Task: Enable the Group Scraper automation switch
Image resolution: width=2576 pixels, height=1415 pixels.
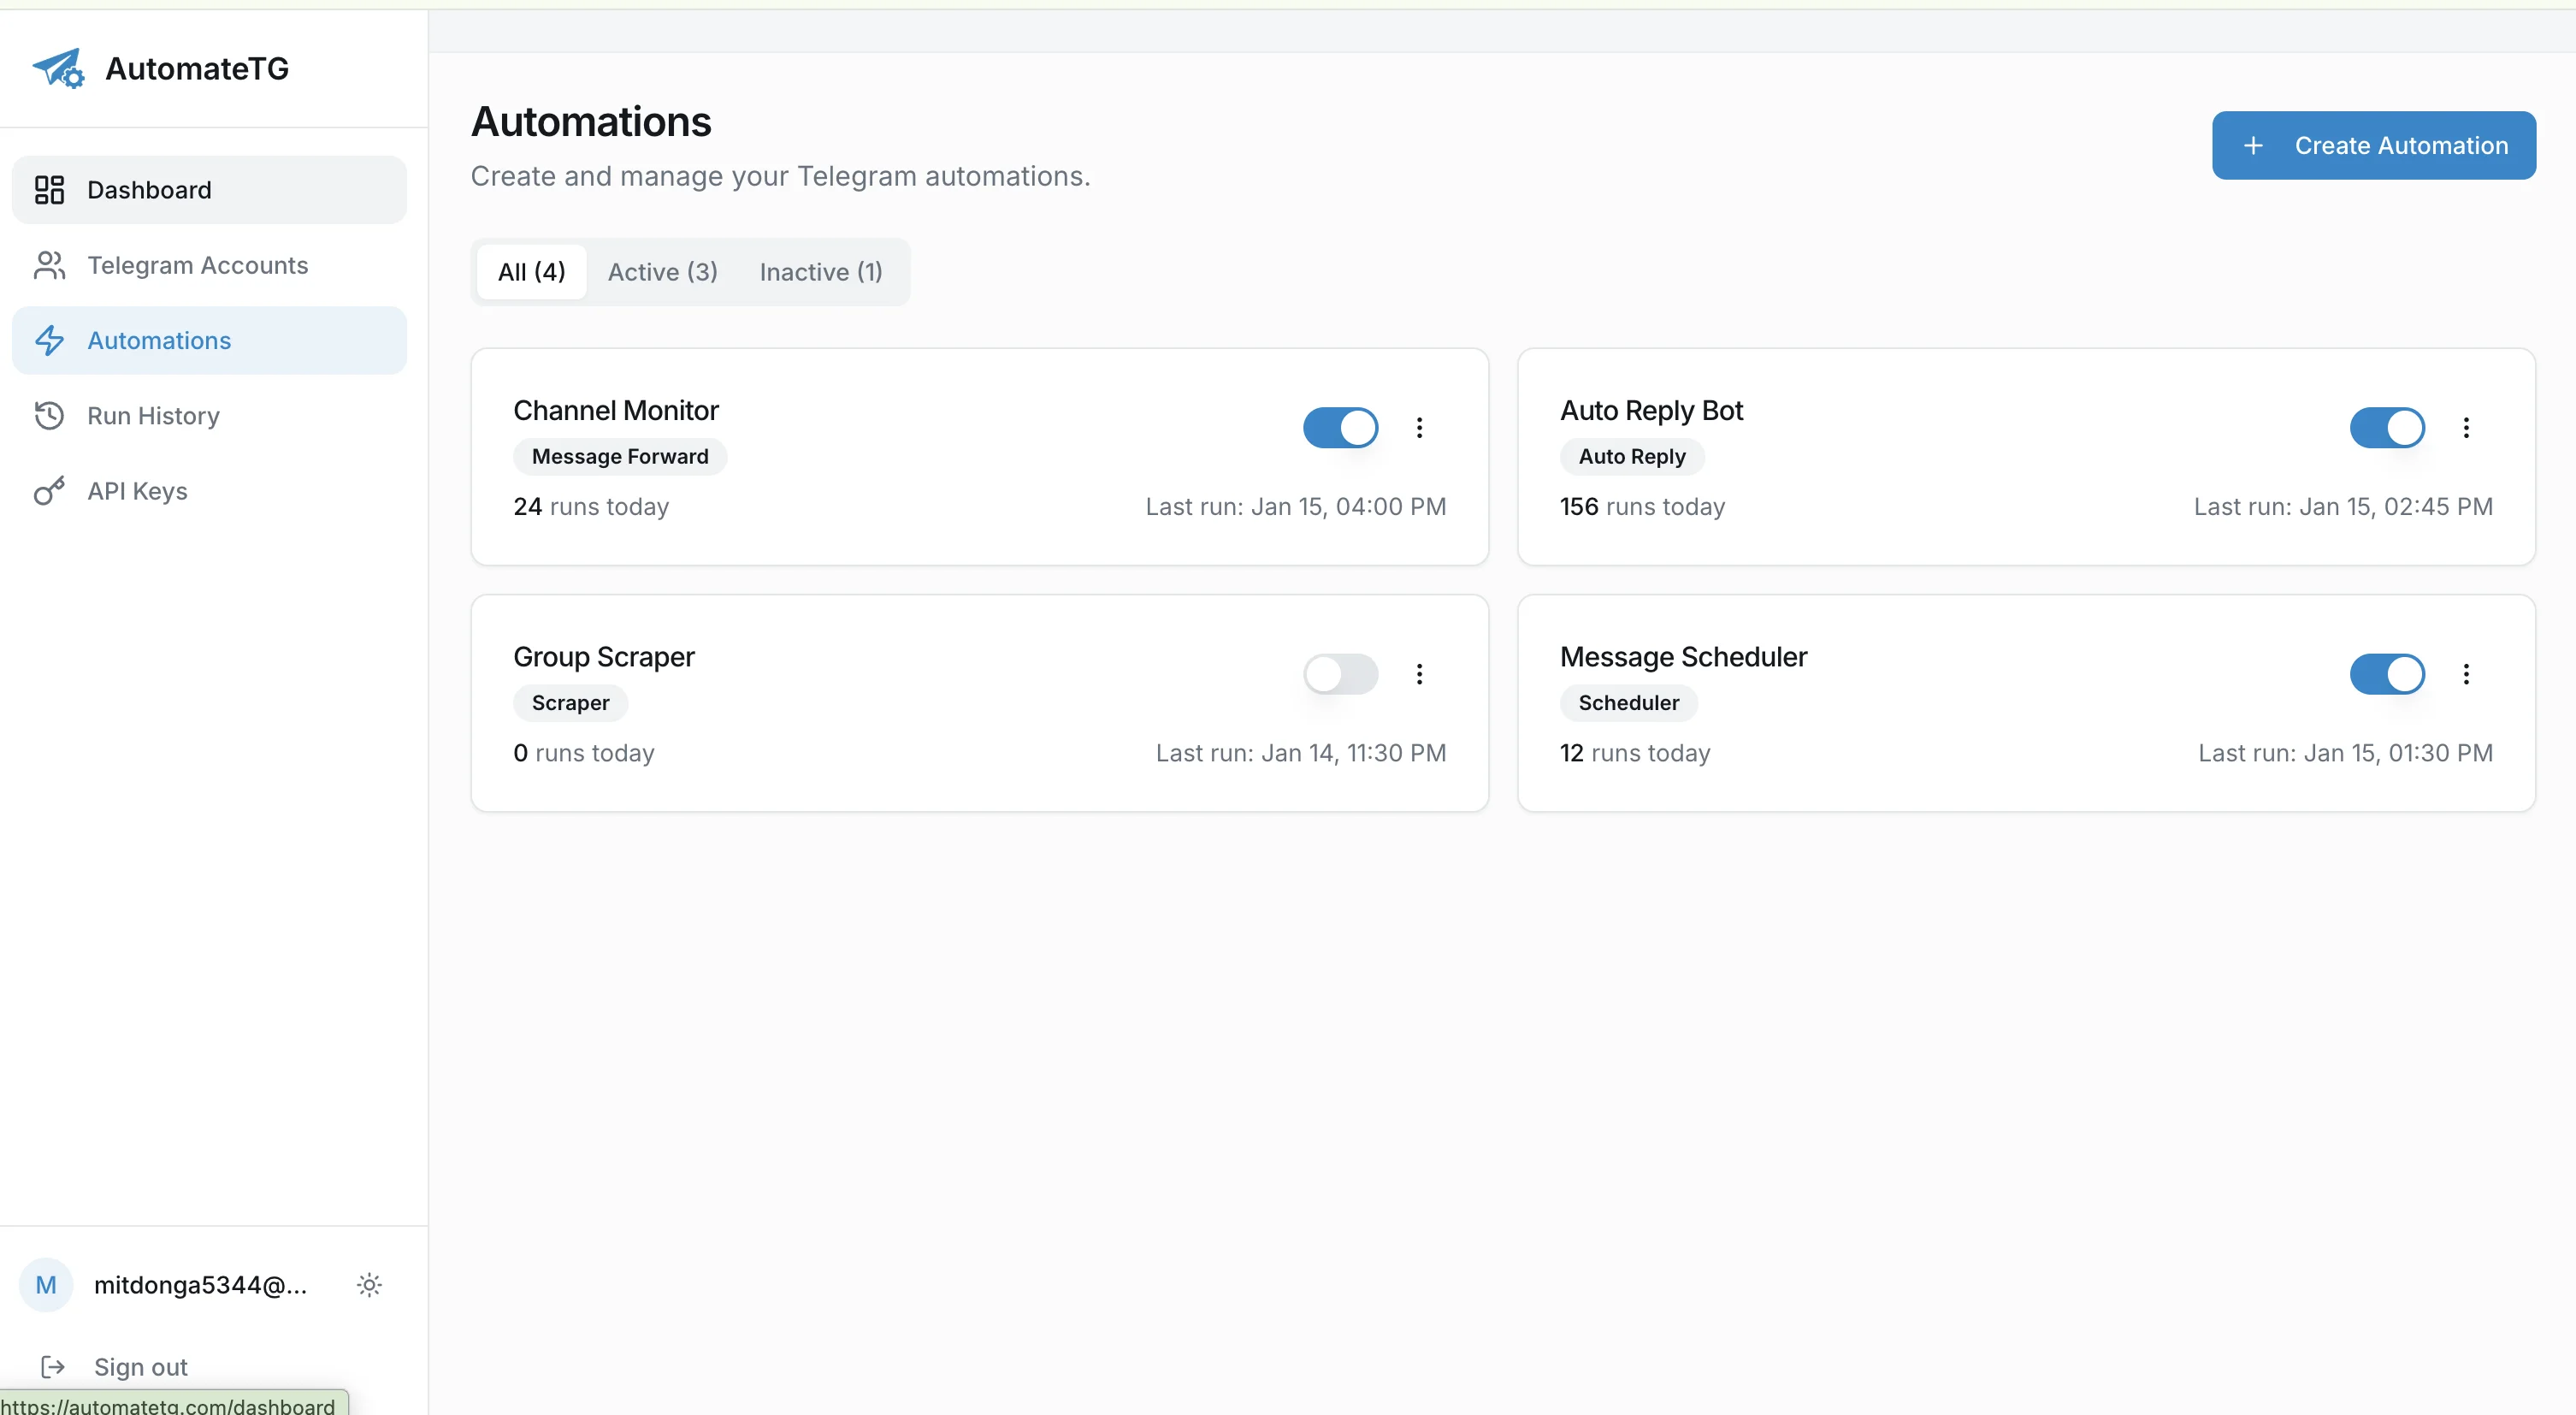Action: (x=1340, y=674)
